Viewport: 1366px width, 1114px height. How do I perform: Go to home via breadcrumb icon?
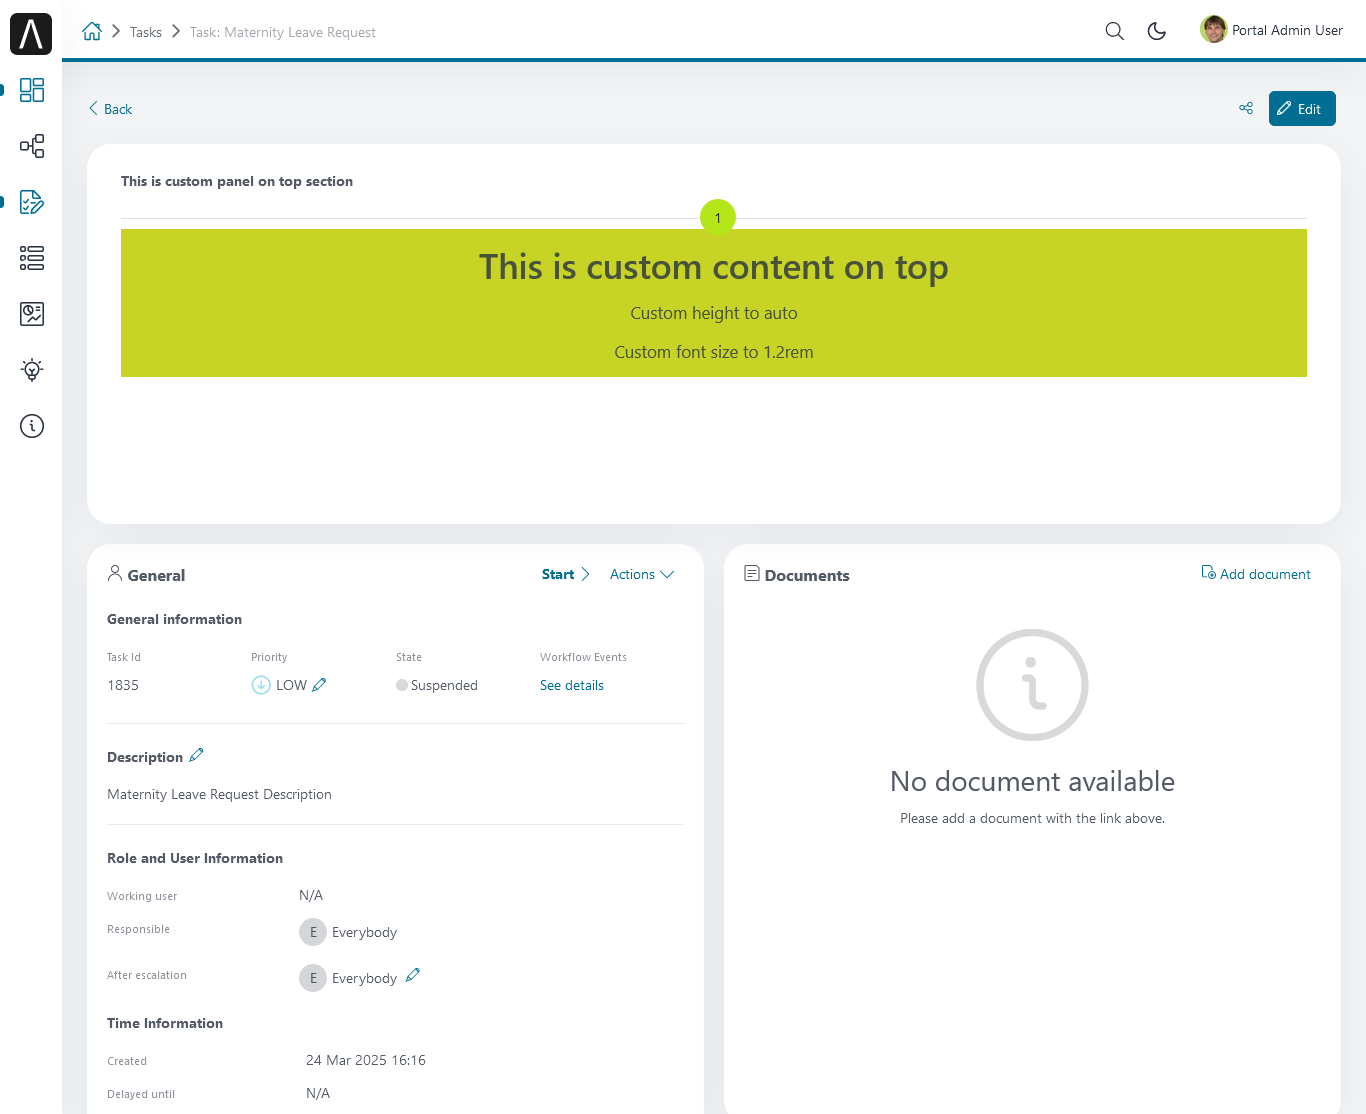[92, 31]
